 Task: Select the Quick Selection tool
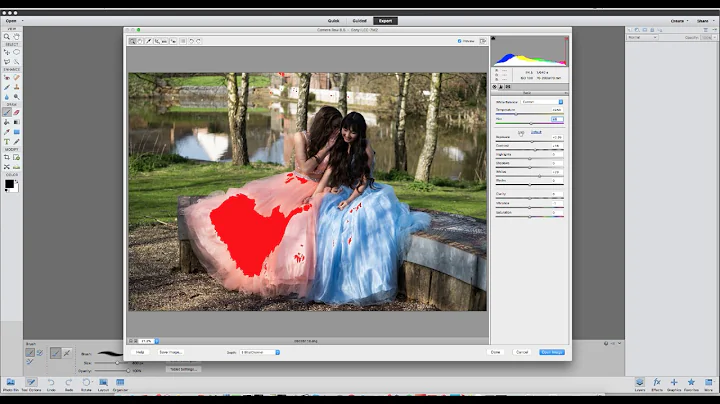(x=17, y=62)
